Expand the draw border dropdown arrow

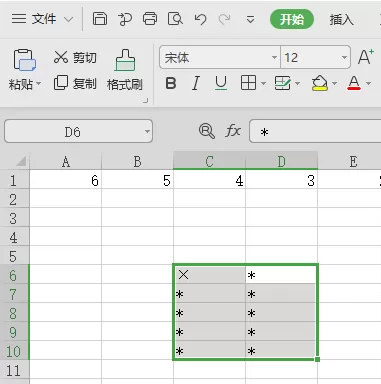pos(298,83)
